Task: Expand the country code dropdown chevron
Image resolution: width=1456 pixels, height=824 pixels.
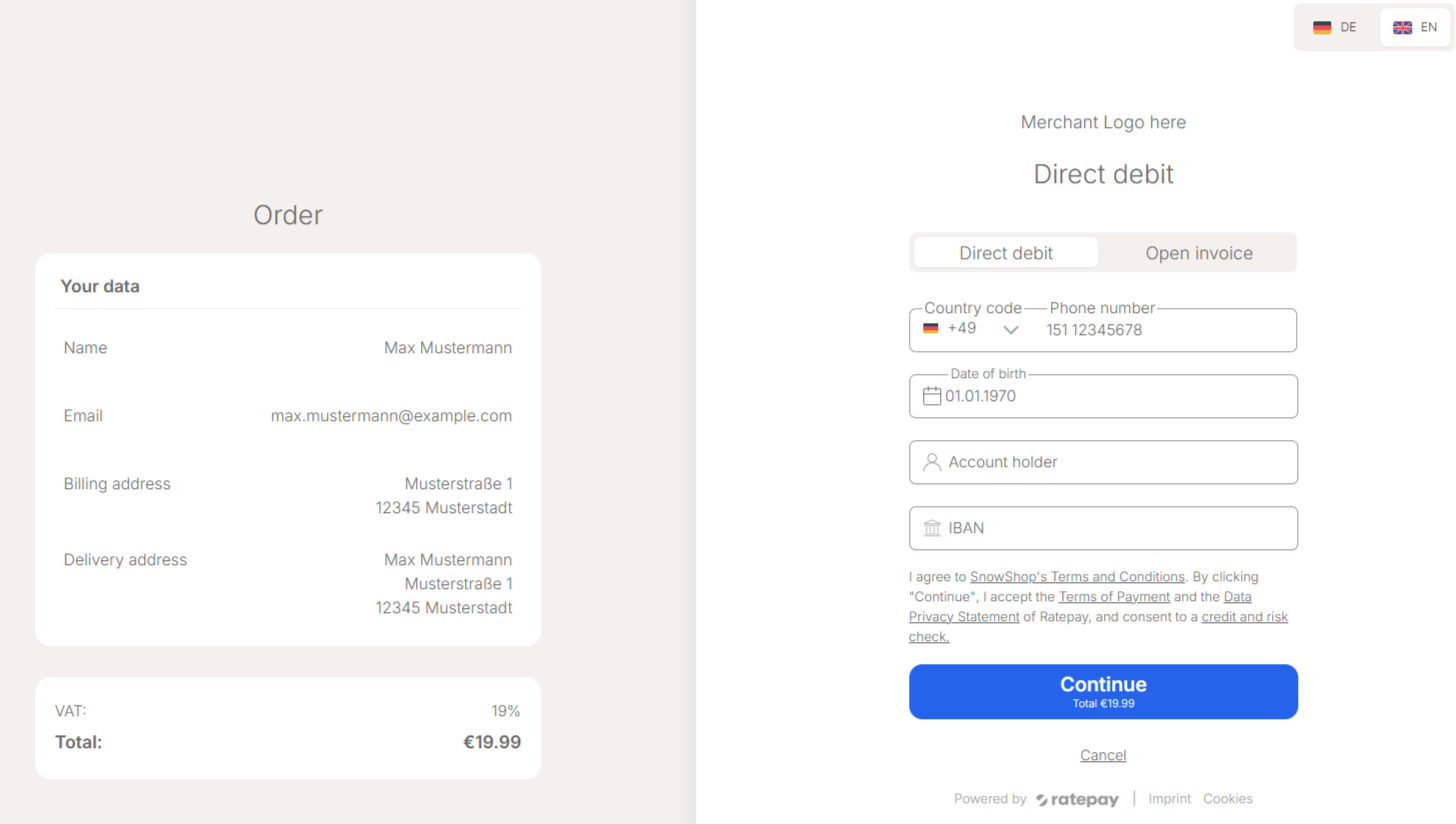Action: pos(1011,330)
